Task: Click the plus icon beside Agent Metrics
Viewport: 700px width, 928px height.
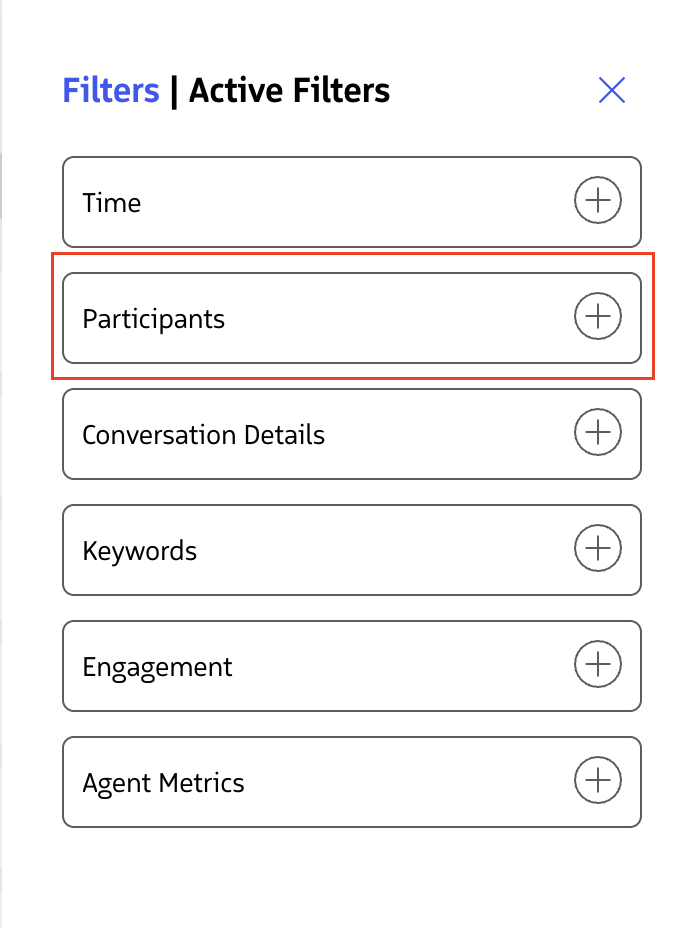Action: click(x=597, y=780)
